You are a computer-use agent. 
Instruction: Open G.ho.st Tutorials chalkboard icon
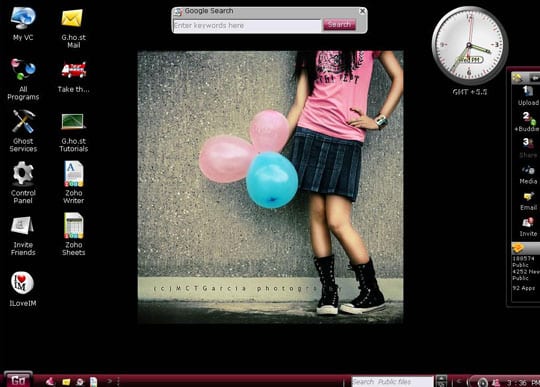(x=73, y=132)
